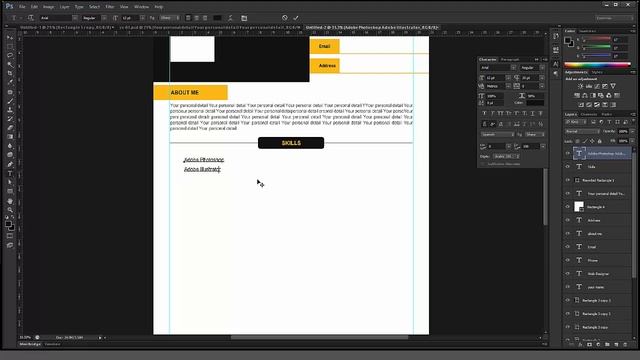Hide the about me text layer
This screenshot has width=640, height=360.
click(567, 233)
